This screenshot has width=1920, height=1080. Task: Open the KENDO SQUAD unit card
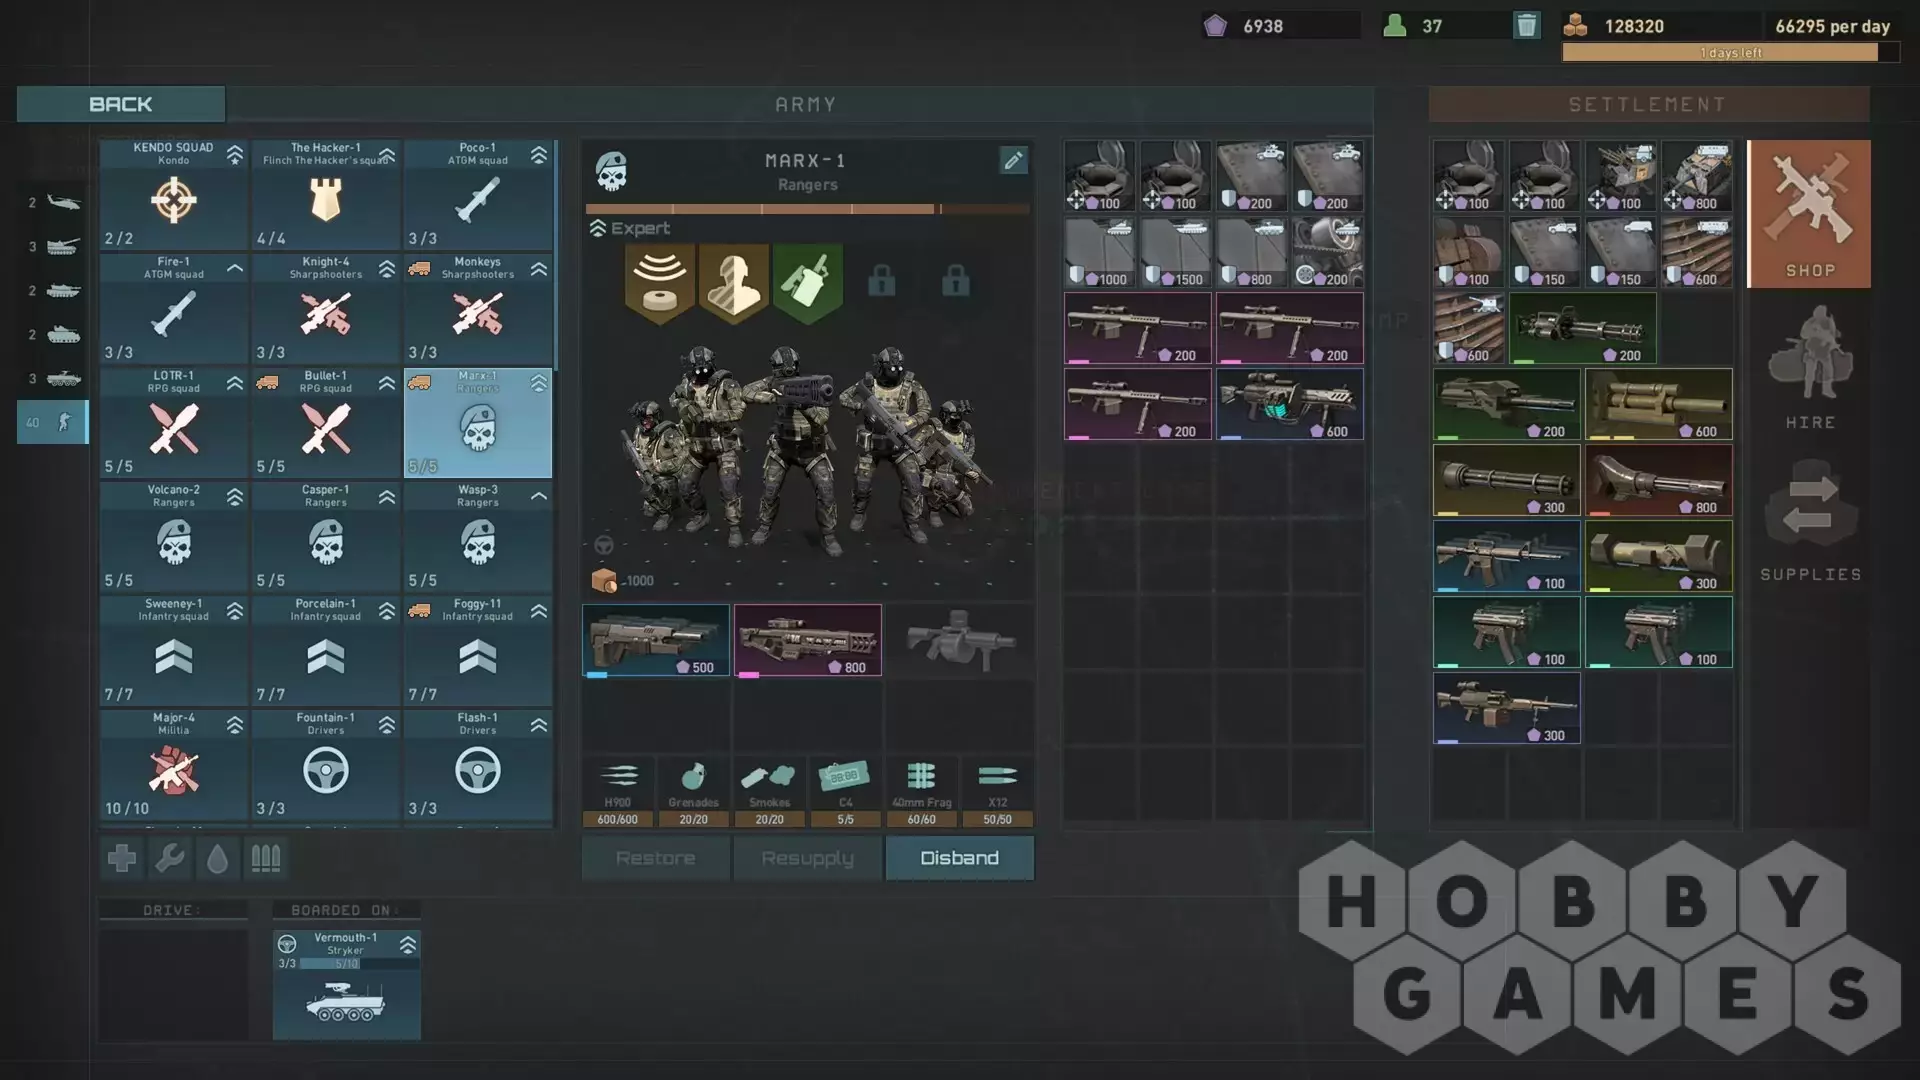pos(174,195)
